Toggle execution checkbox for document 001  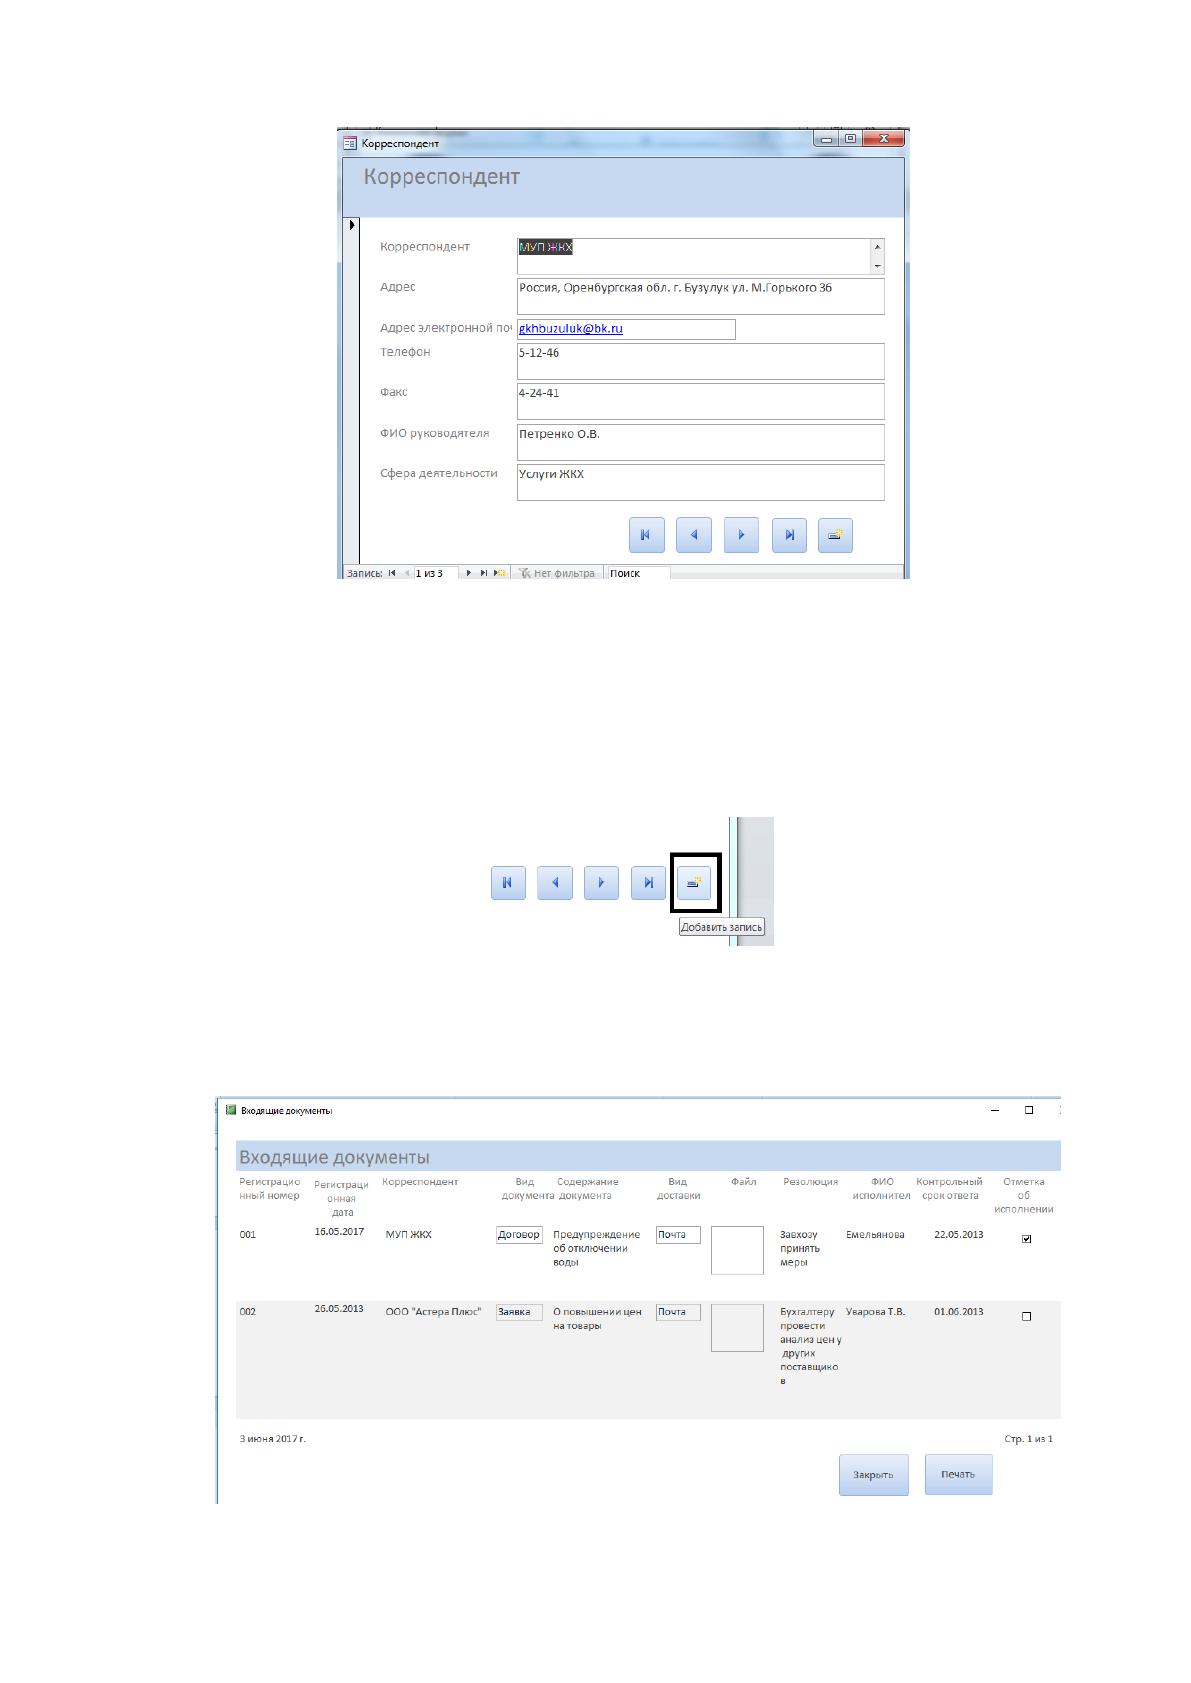[x=1026, y=1239]
